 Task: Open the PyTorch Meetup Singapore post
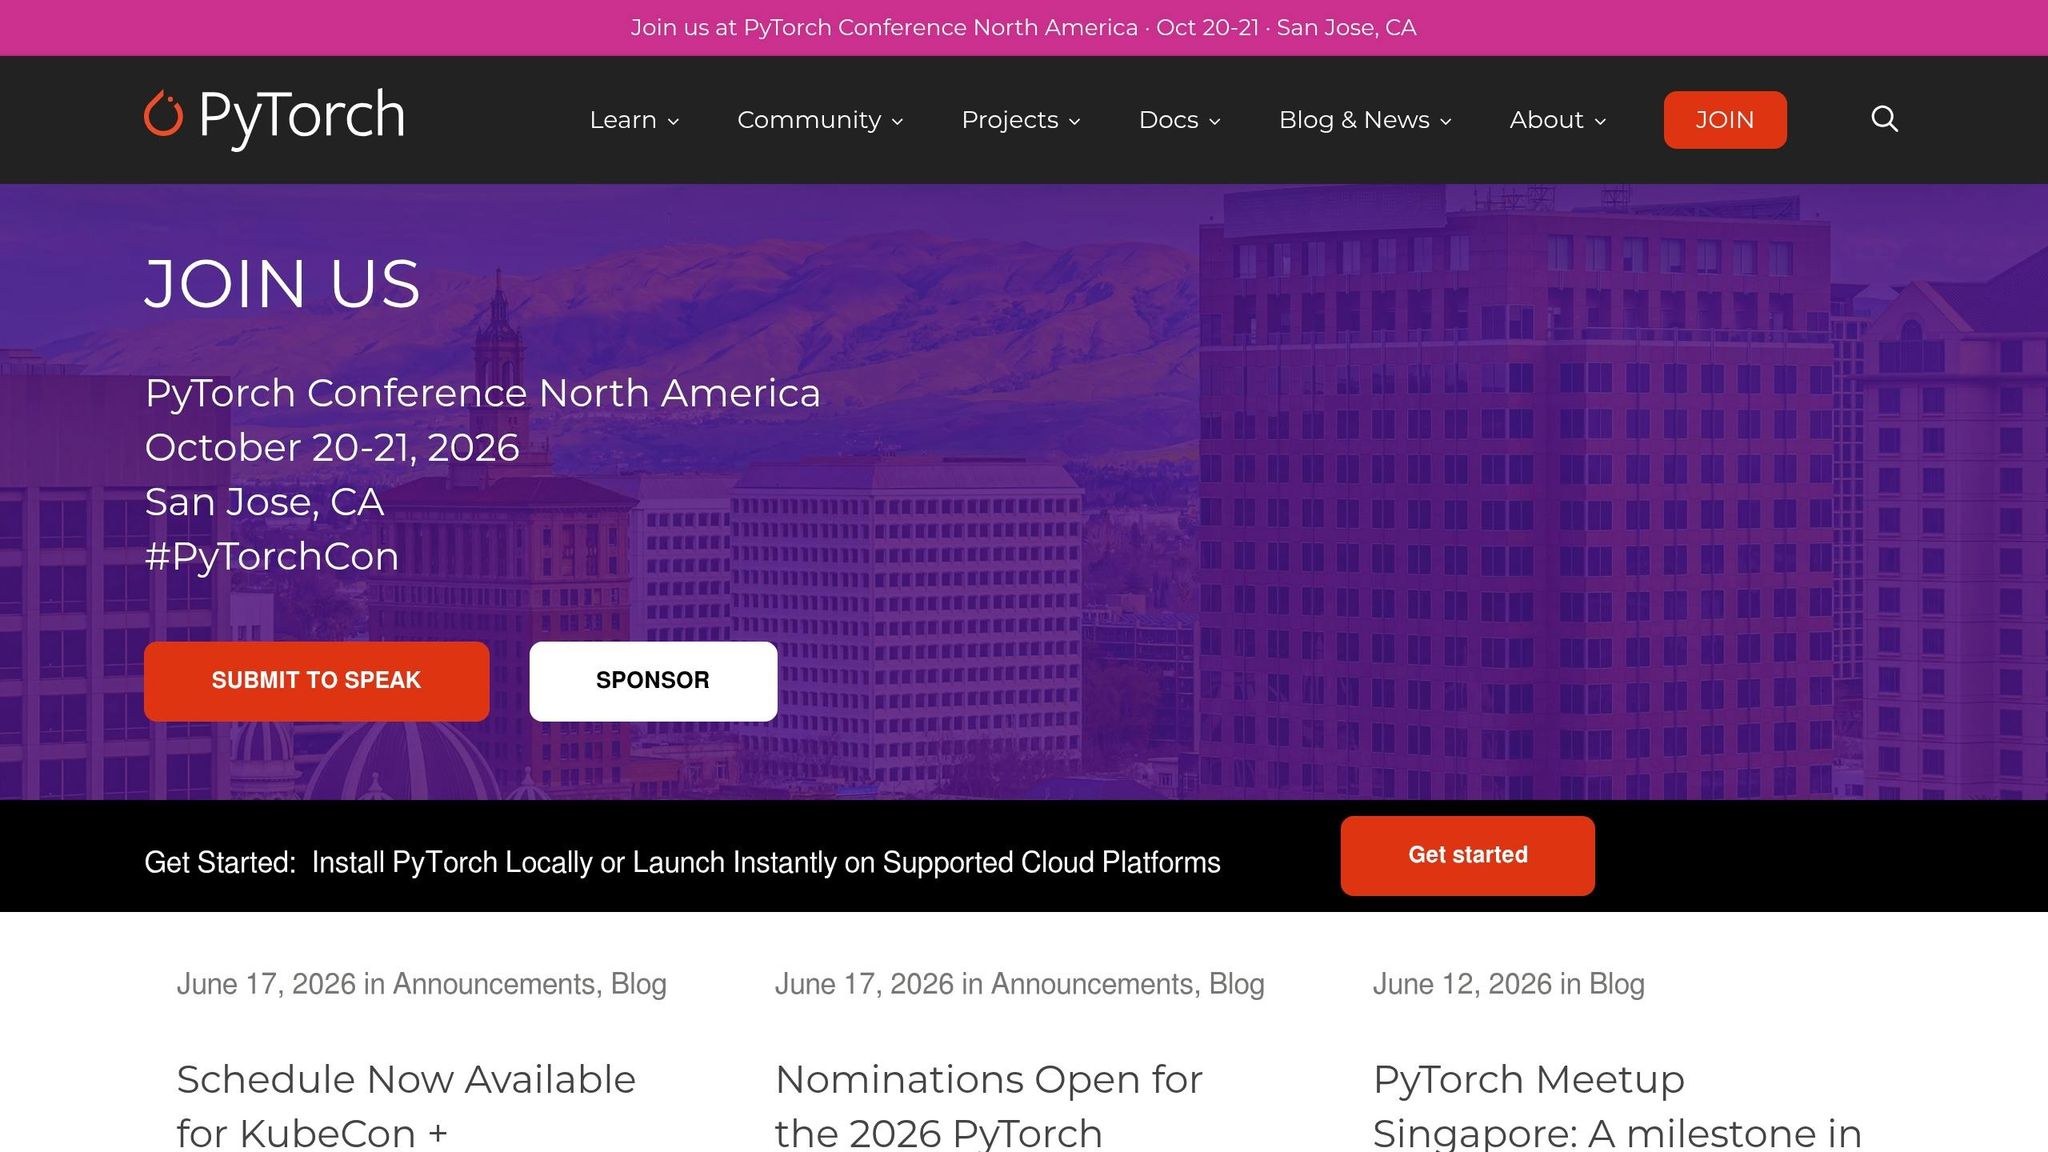(1617, 1106)
